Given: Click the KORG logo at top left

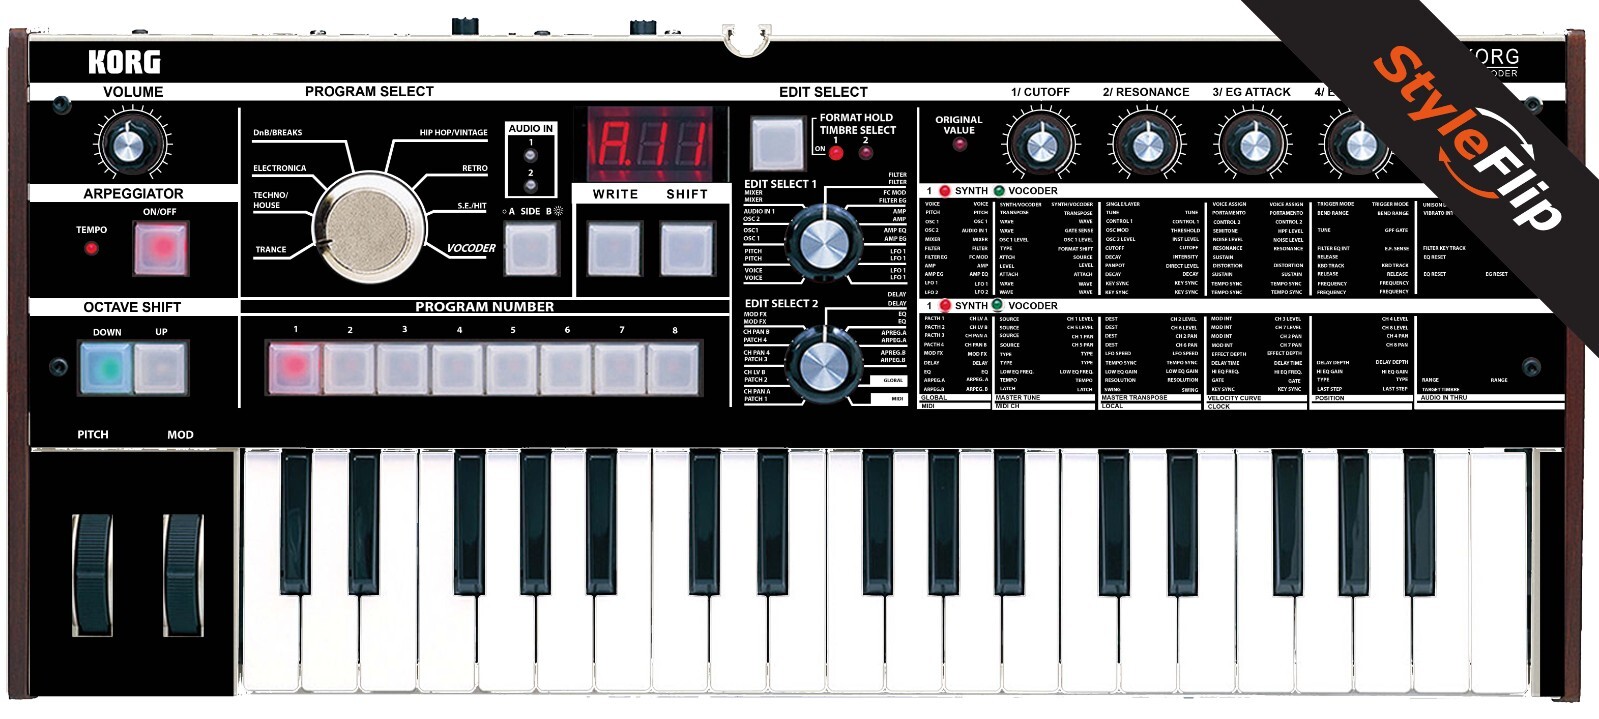Looking at the screenshot, I should pyautogui.click(x=124, y=62).
